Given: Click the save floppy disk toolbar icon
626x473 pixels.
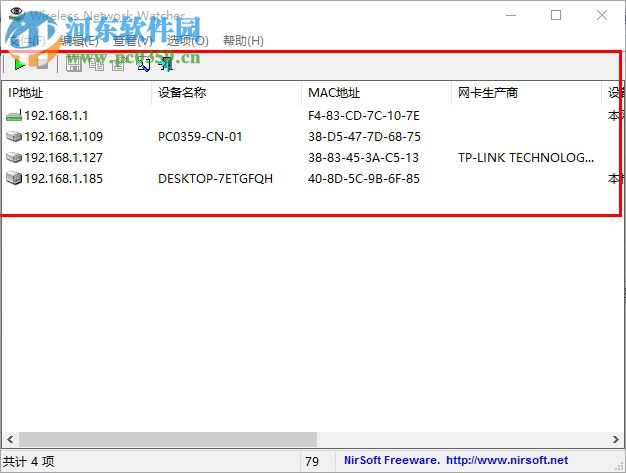Looking at the screenshot, I should (74, 64).
